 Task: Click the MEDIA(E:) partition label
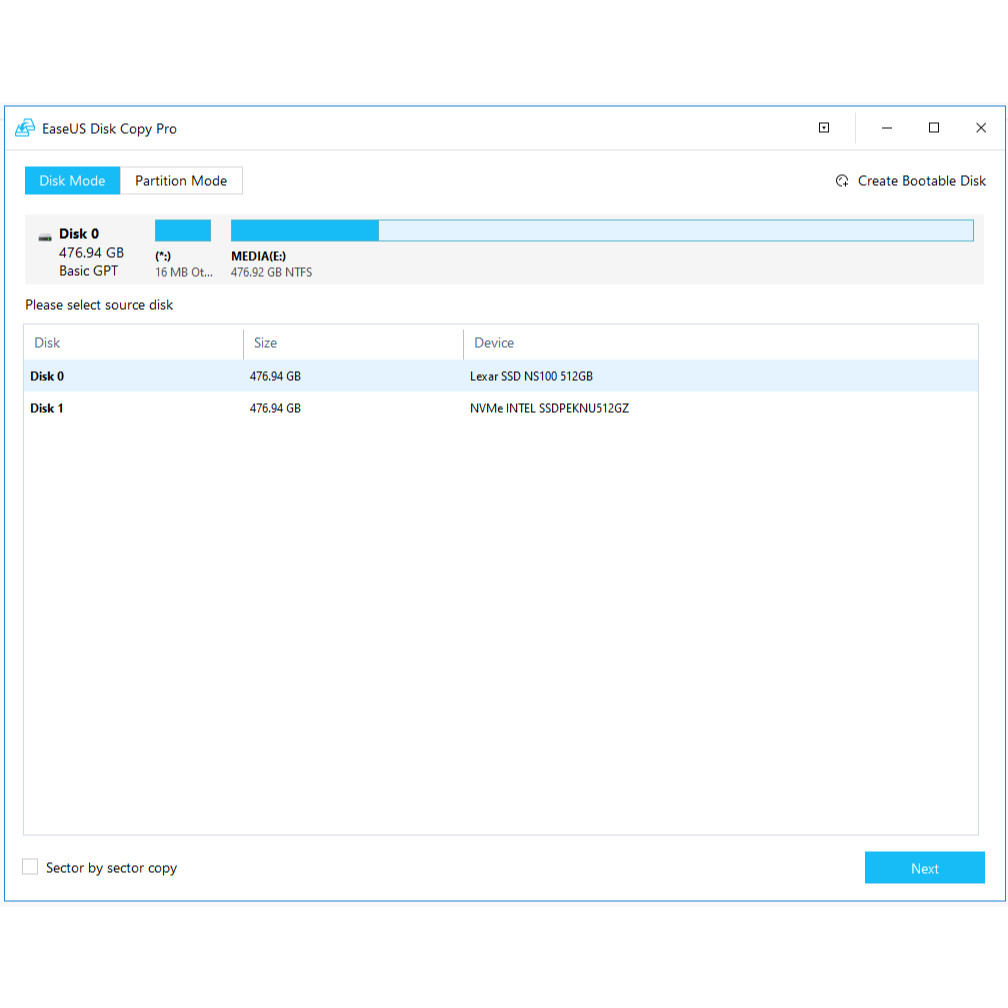tap(258, 256)
